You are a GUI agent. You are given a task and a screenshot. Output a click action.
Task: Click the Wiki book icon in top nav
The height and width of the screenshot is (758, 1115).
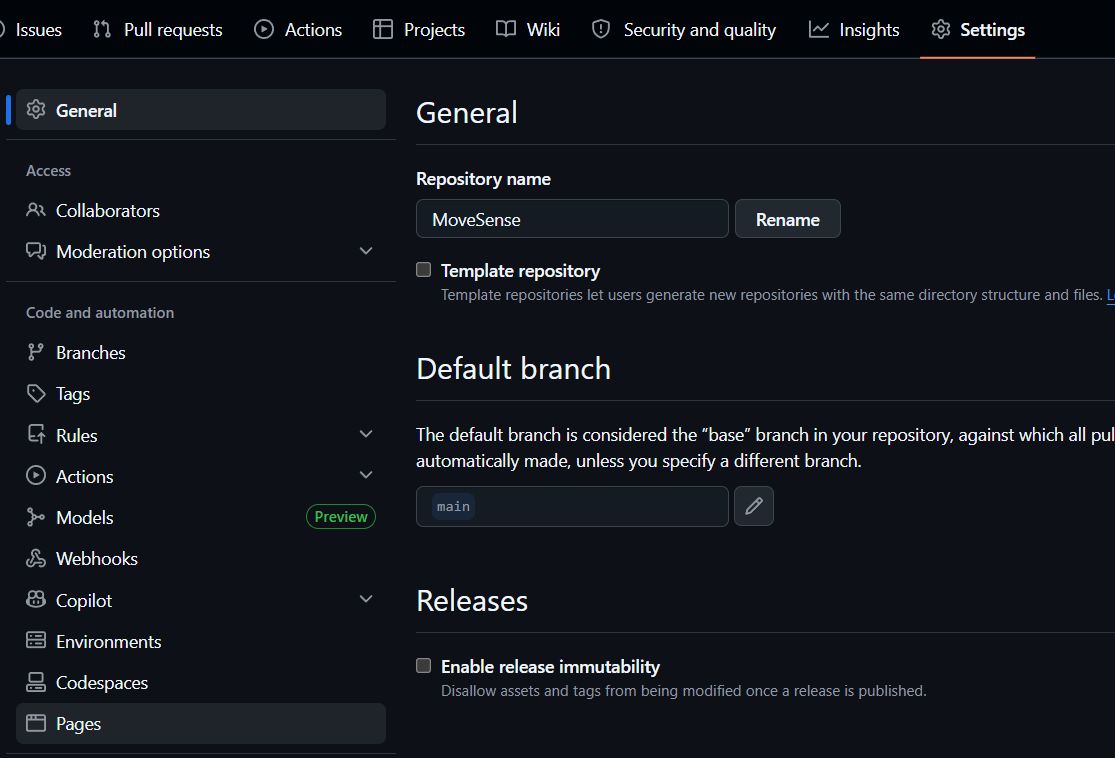[506, 29]
